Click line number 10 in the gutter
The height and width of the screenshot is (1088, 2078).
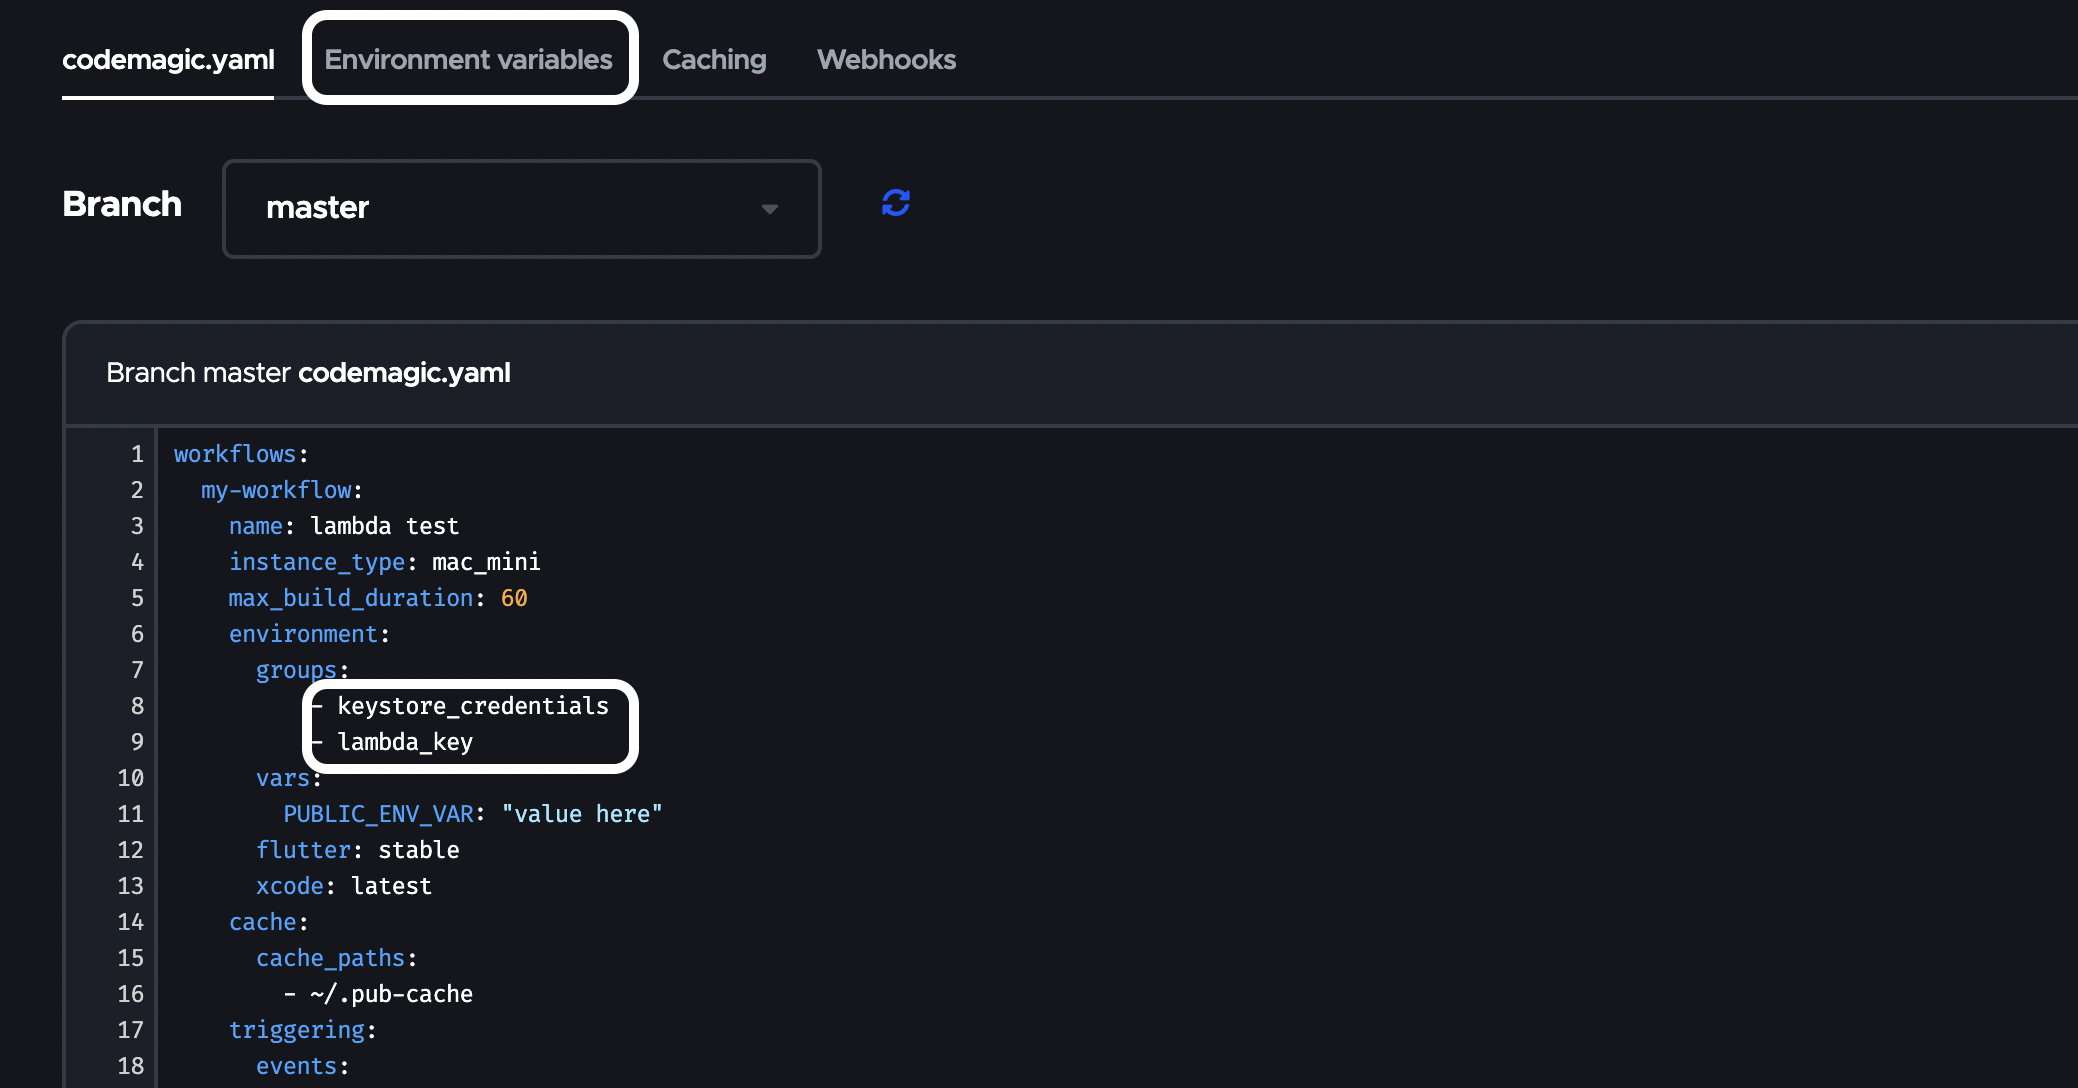[x=131, y=778]
